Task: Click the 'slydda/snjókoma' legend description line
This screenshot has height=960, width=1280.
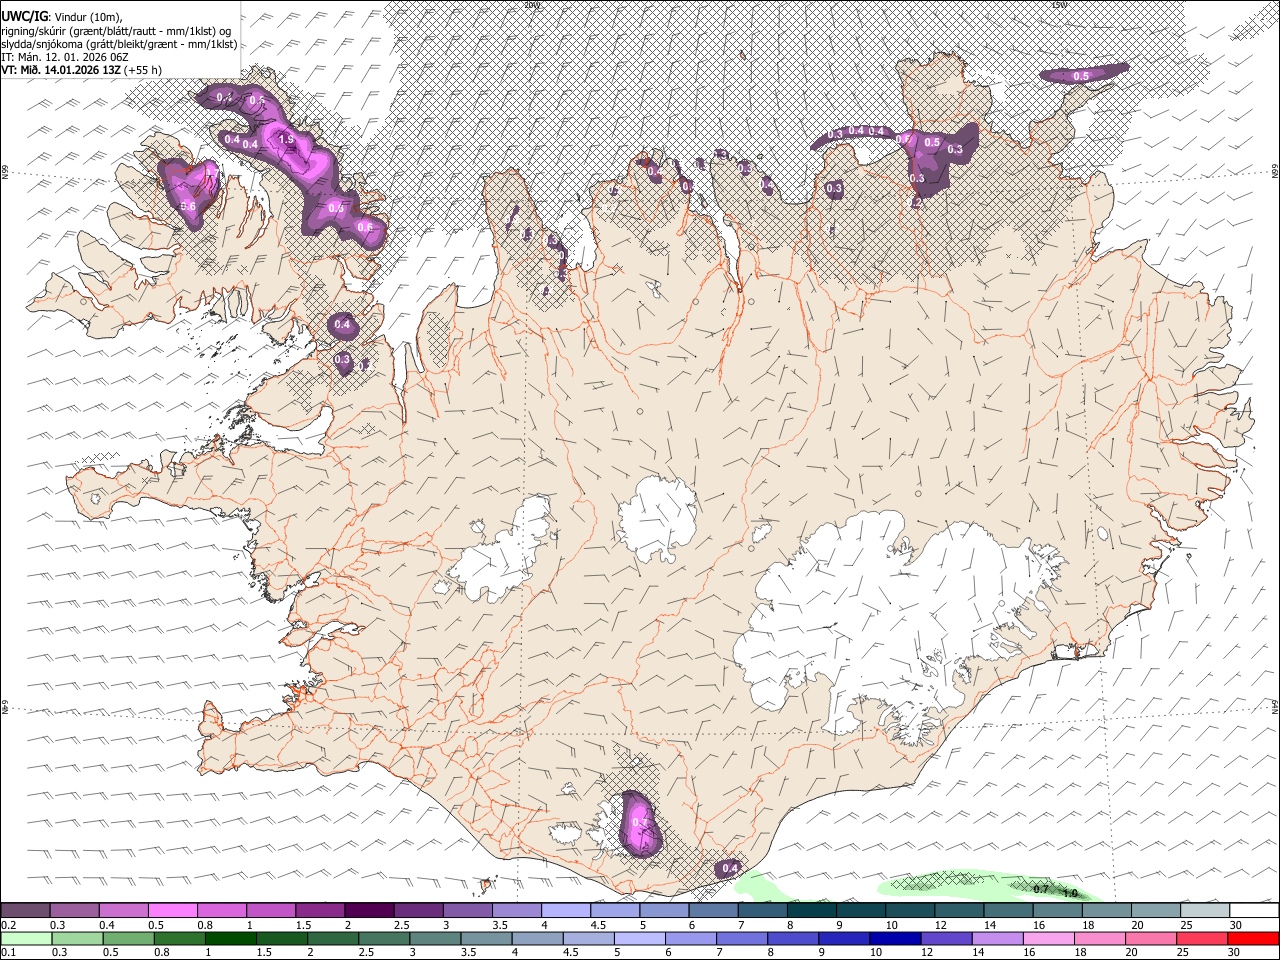Action: [x=119, y=44]
